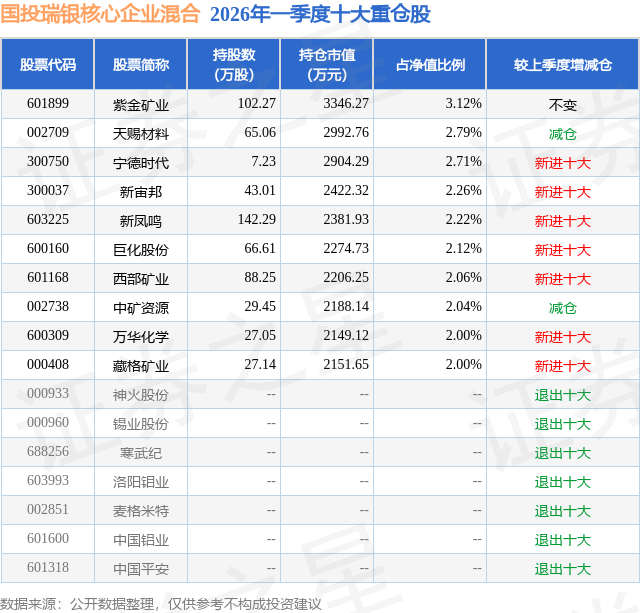Click stock name 巨化股份
The image size is (640, 613).
141,249
